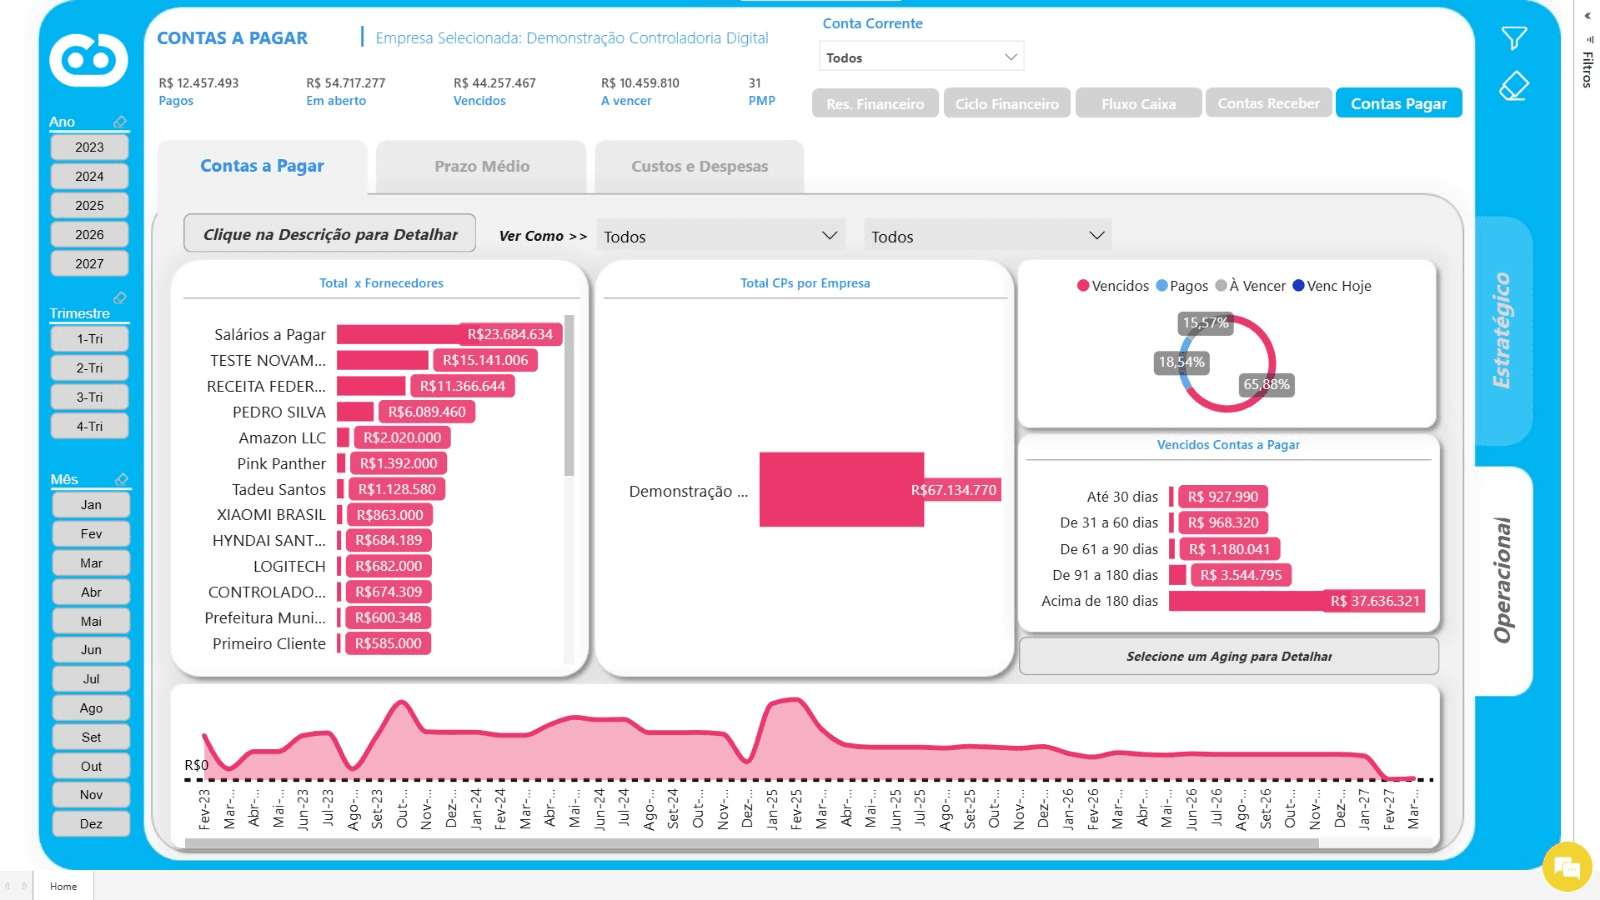Click the company logo icon

click(x=89, y=60)
